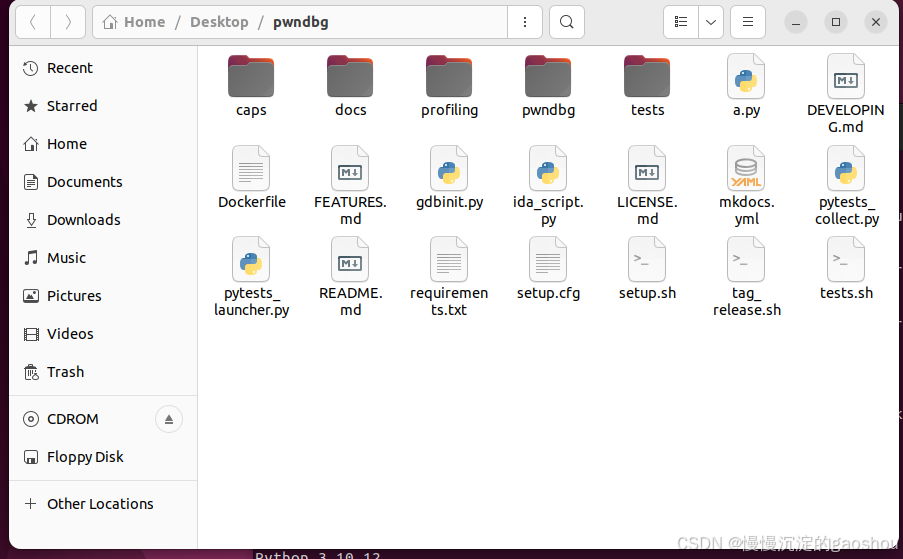Go forward with the forward arrow
The height and width of the screenshot is (559, 903).
point(68,22)
